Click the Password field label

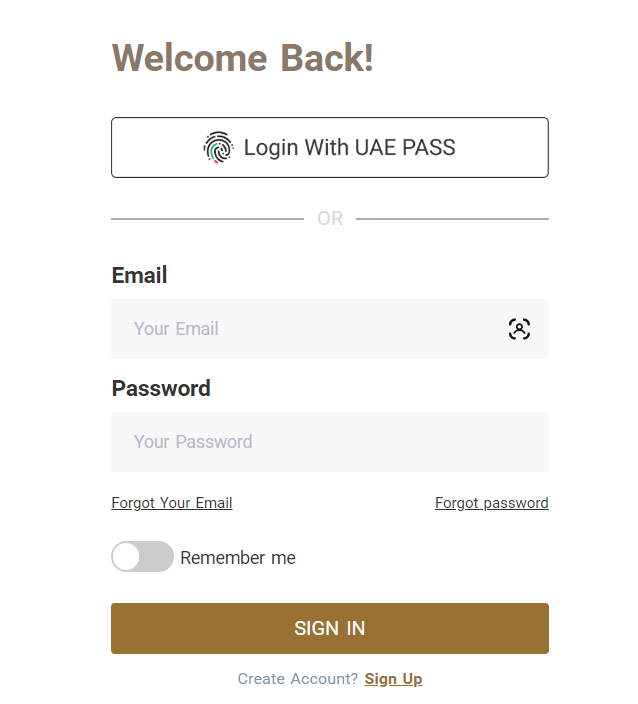pos(161,388)
